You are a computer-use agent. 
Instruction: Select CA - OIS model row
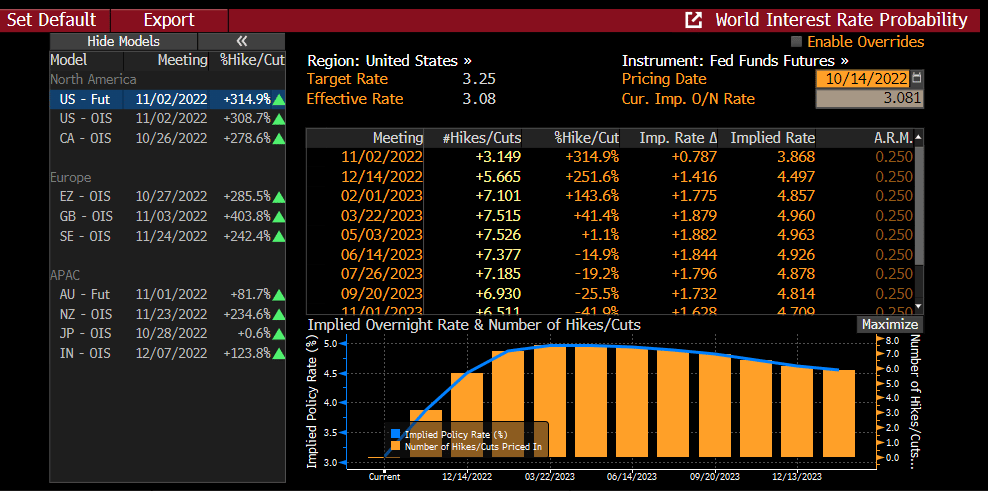(168, 138)
